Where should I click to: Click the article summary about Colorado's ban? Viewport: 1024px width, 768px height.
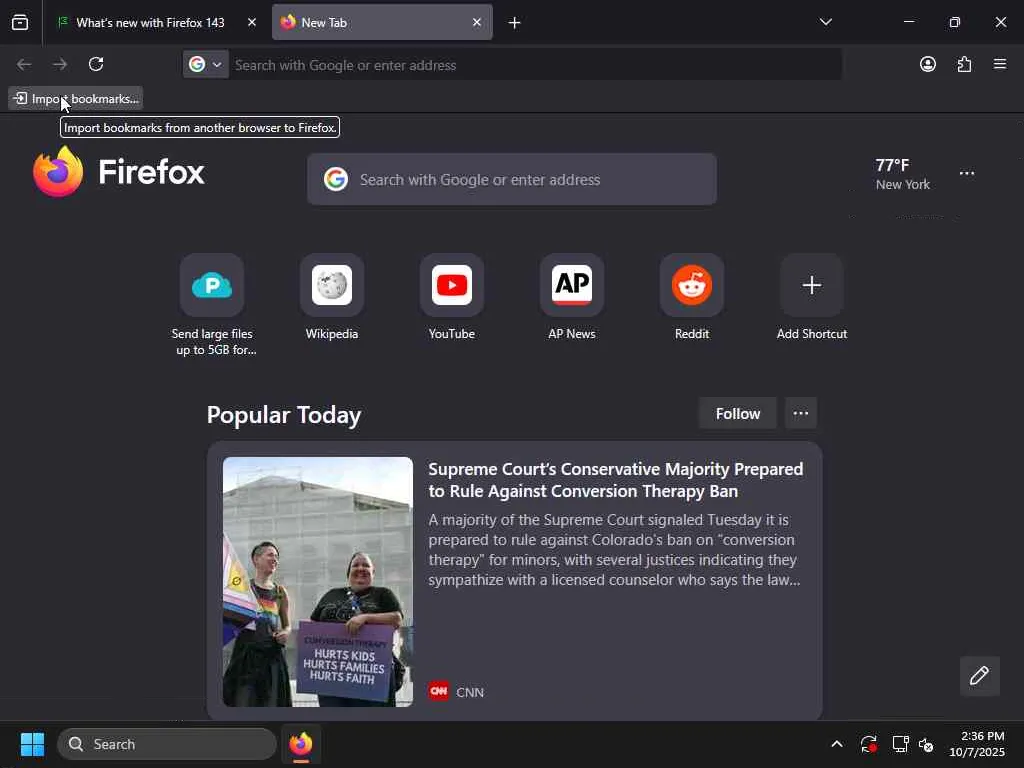(x=614, y=550)
